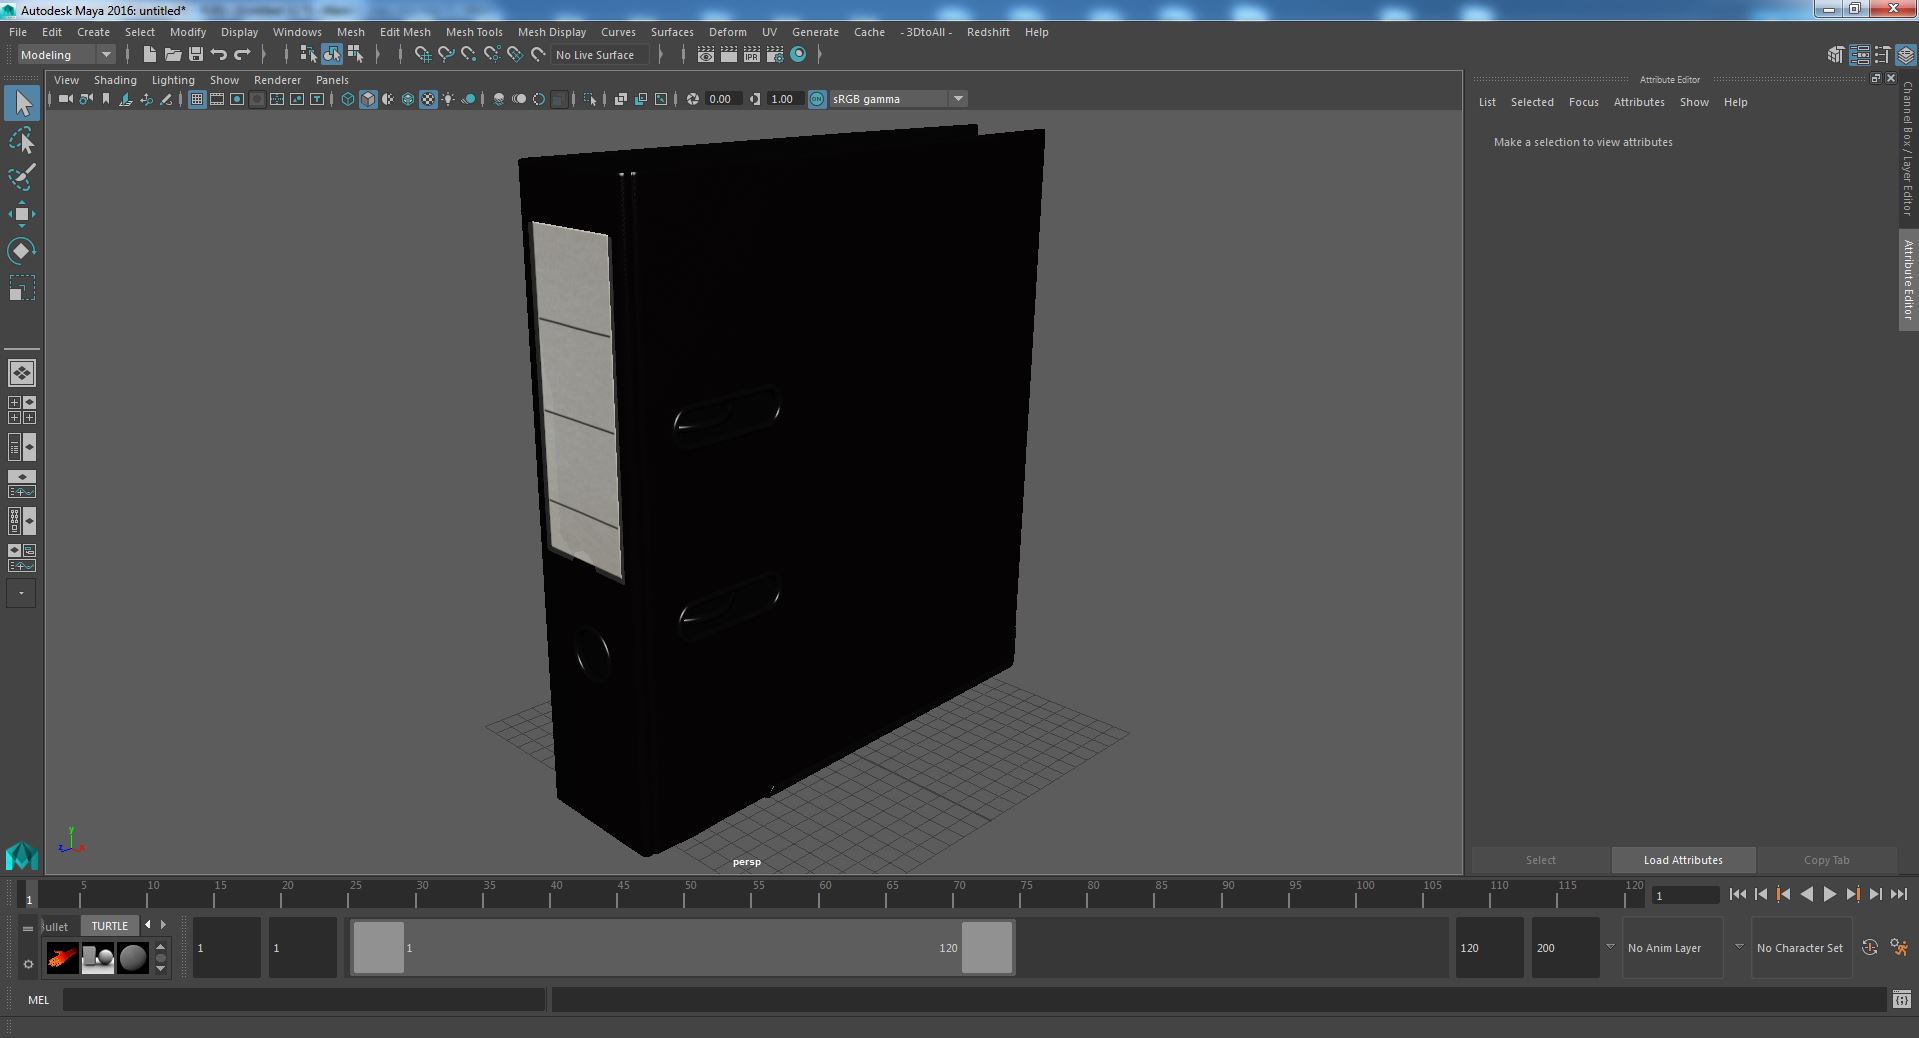Select by hierarchy mode icon

308,55
